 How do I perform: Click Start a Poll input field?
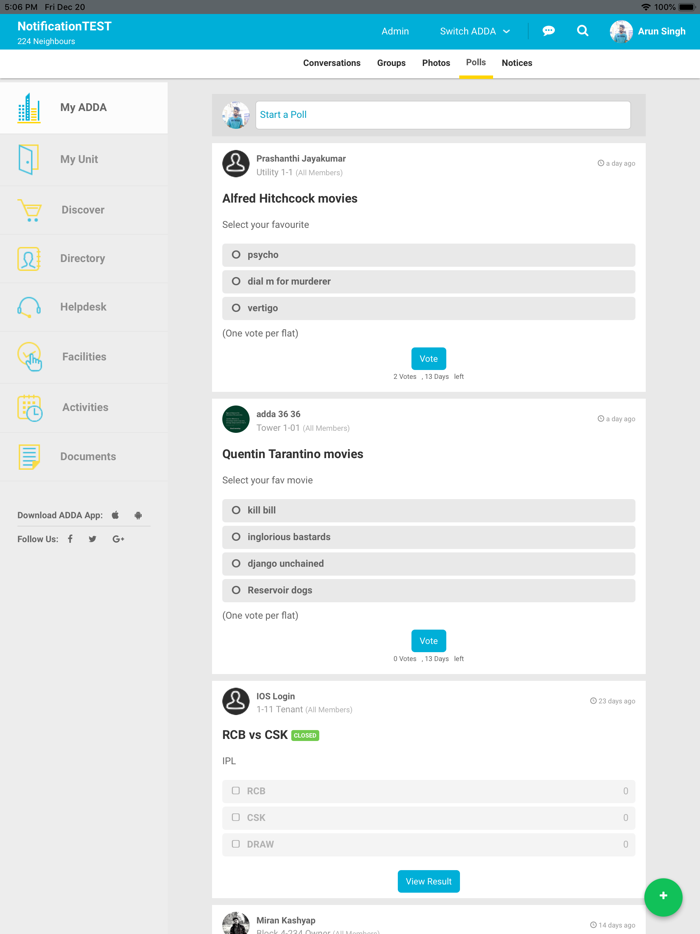[443, 115]
